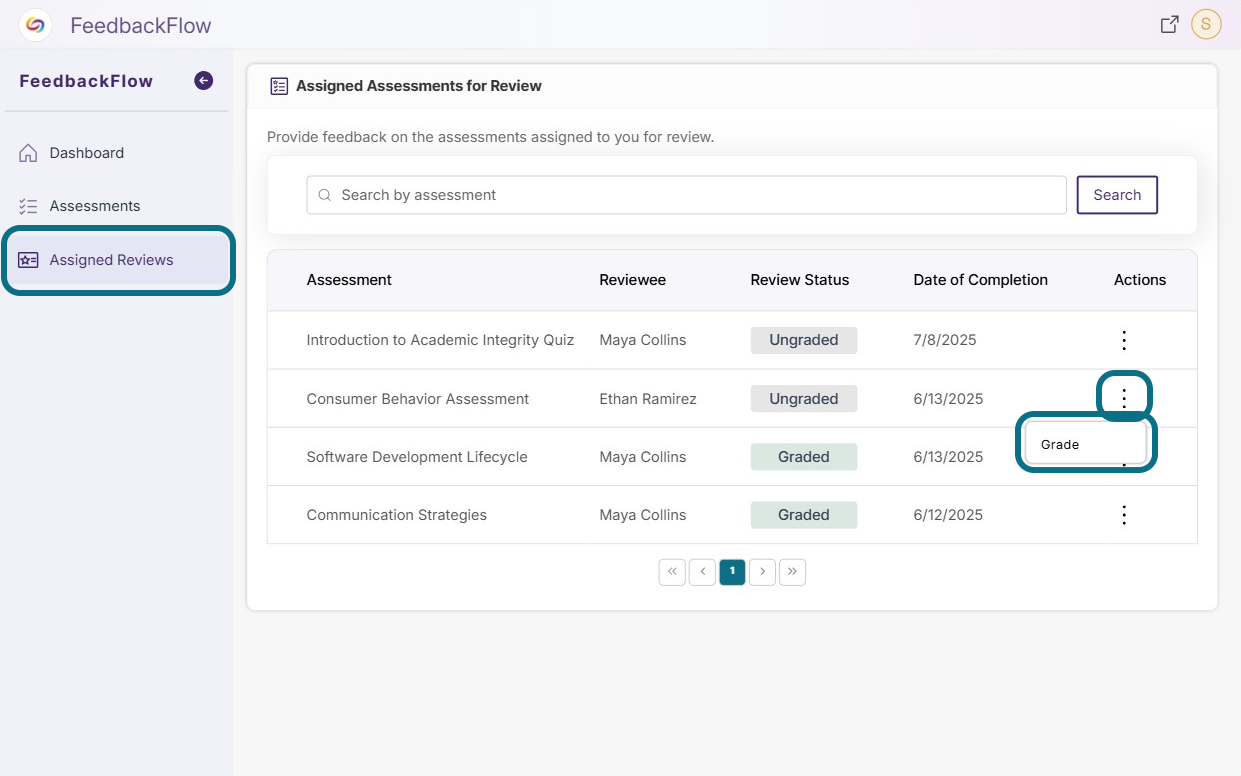
Task: Click the FeedbackFlow title in top header
Action: [141, 26]
